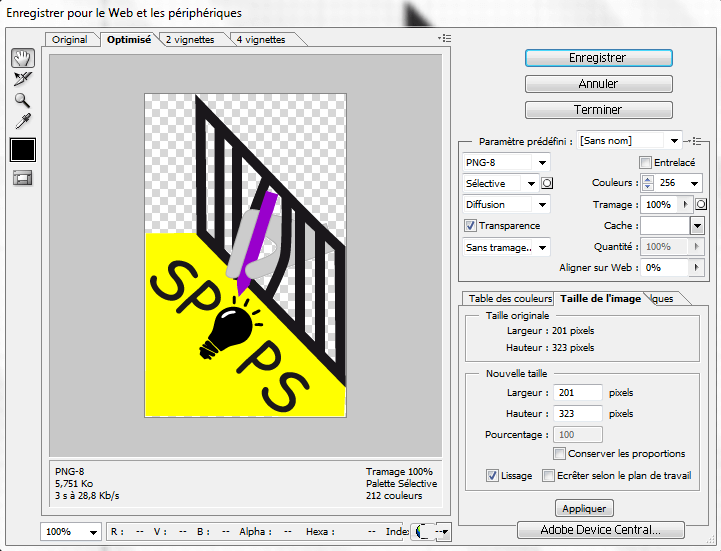
Task: Select the Slice Select tool
Action: (22, 79)
